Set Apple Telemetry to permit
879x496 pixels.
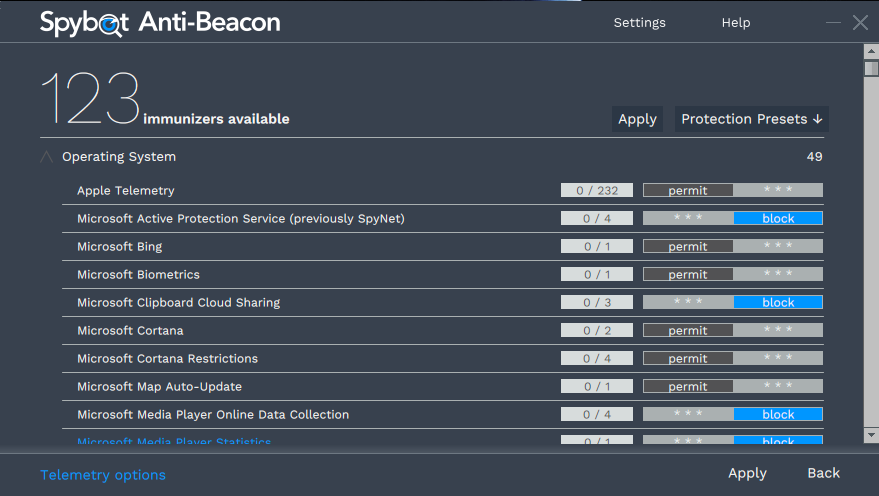(x=688, y=190)
